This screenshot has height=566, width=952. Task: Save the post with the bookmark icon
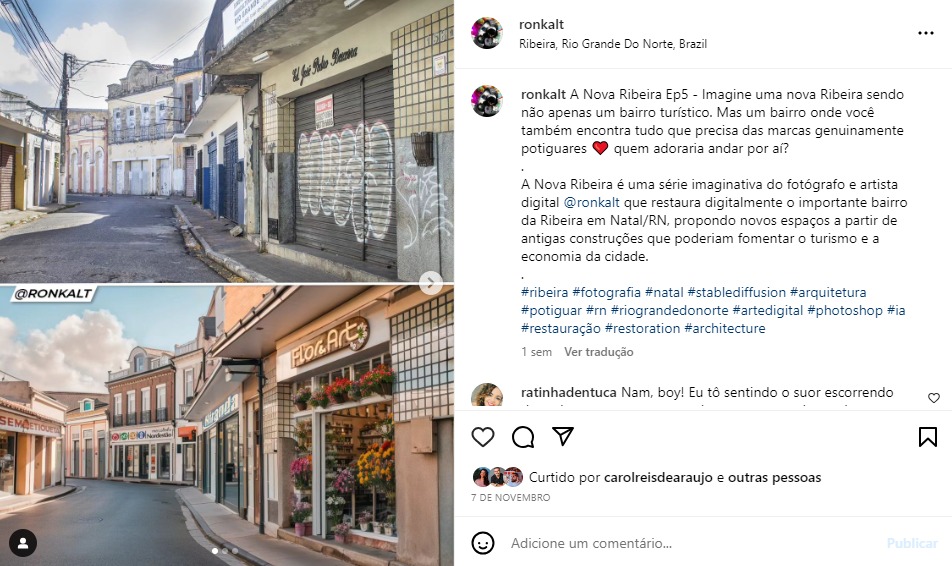[x=928, y=437]
